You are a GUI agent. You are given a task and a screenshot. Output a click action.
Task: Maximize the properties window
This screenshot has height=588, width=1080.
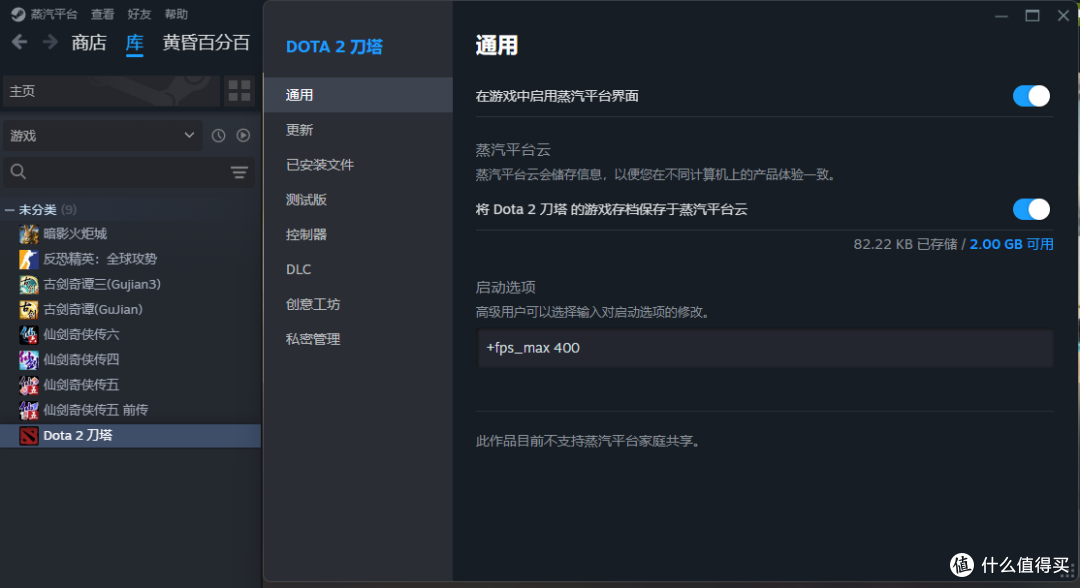point(1032,16)
